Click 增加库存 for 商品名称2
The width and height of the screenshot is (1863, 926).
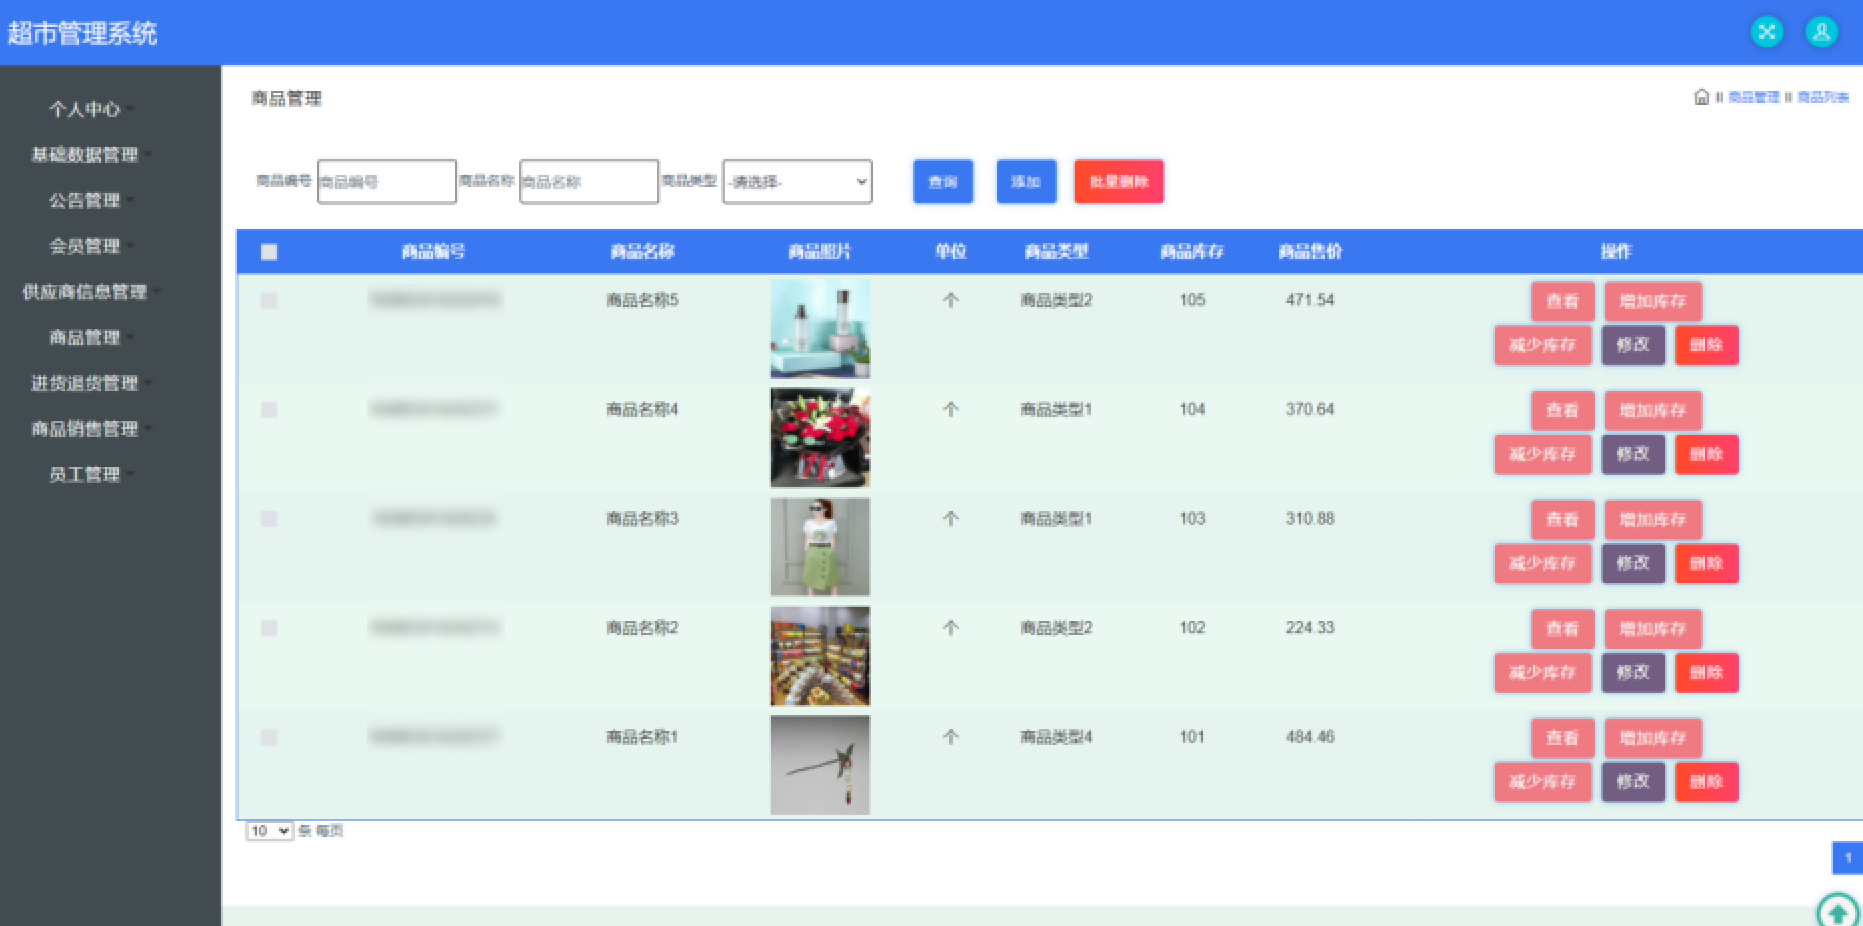pyautogui.click(x=1653, y=629)
